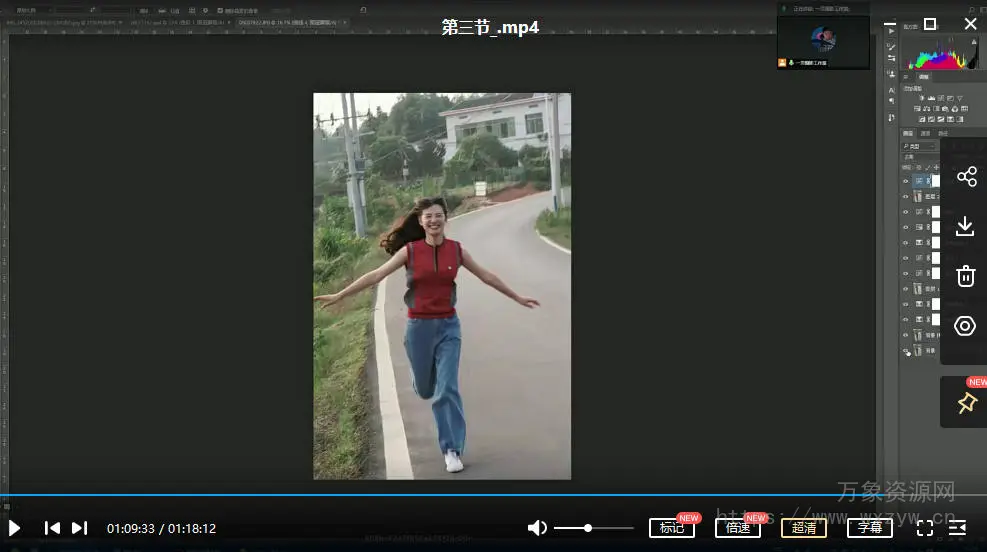Open the 超清 video quality selector

pyautogui.click(x=804, y=528)
